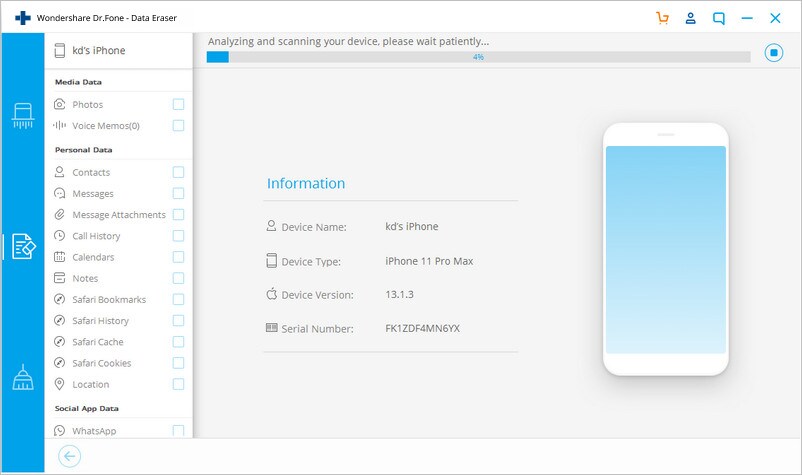This screenshot has height=475, width=802.
Task: Click the iPhone preview image
Action: click(665, 249)
